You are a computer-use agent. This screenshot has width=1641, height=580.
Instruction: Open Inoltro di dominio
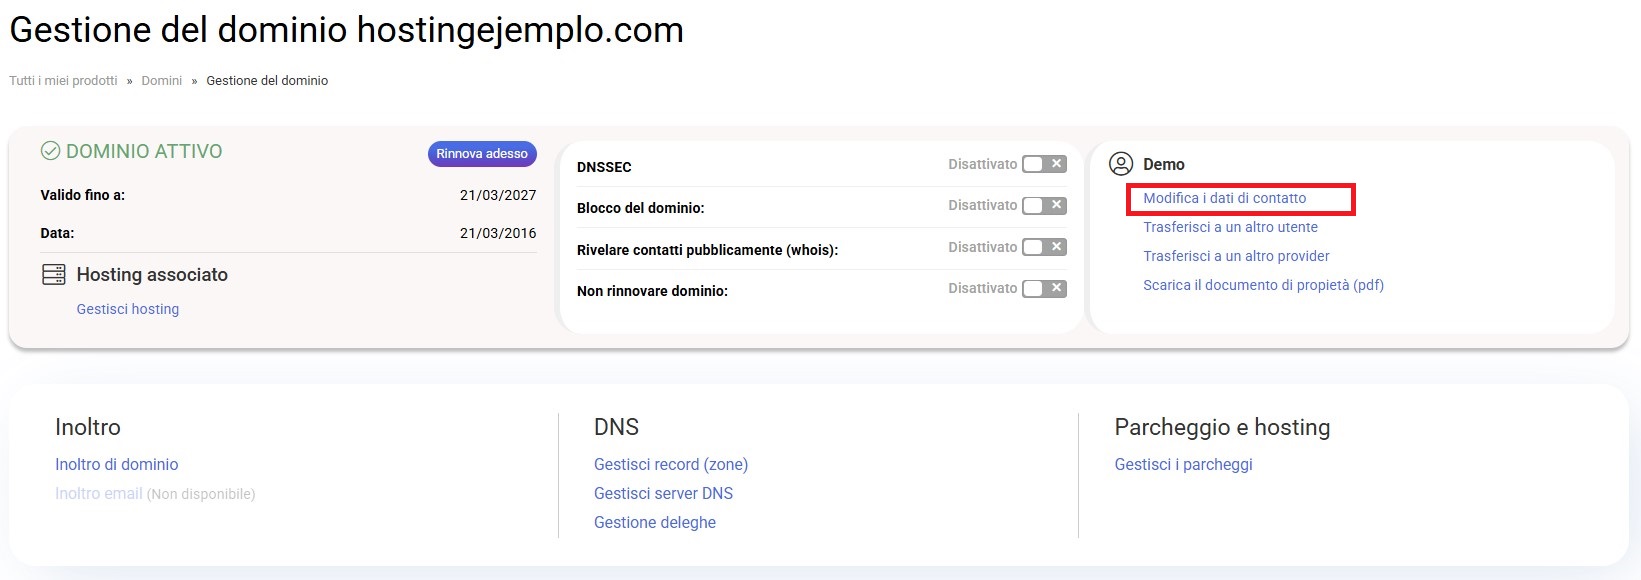coord(116,464)
